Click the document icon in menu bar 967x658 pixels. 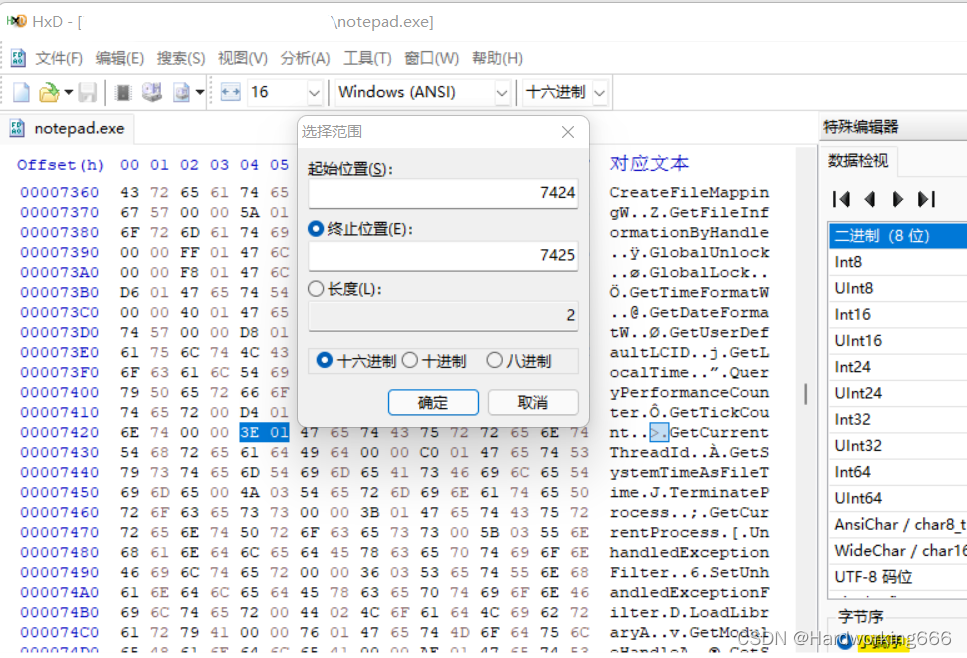pos(18,58)
